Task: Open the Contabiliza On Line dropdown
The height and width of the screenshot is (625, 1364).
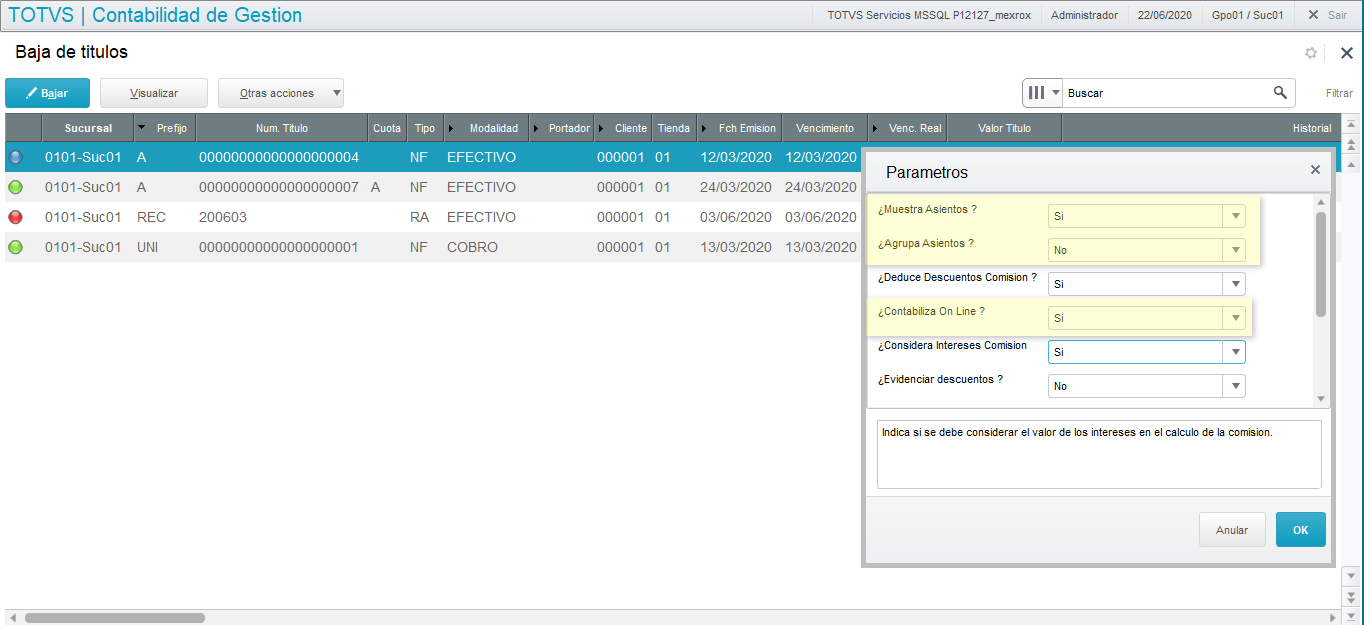Action: [1236, 318]
